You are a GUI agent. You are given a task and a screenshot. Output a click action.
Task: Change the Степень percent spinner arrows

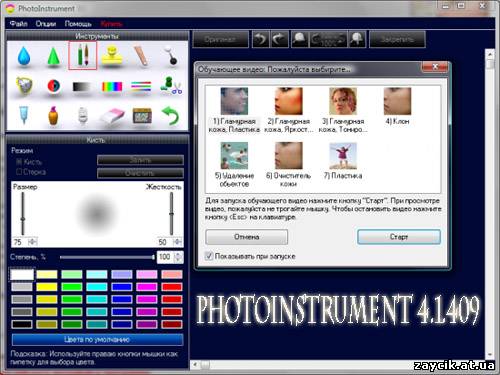coord(179,257)
